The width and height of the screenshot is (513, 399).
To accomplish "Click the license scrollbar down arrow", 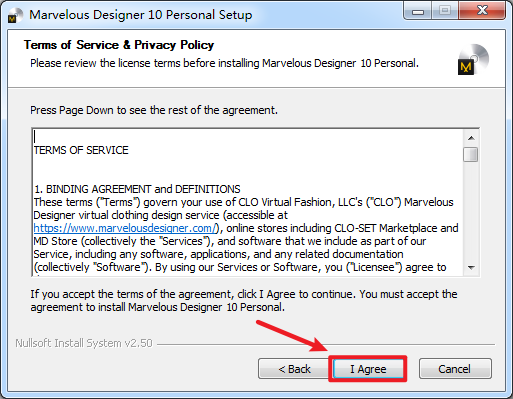I will (x=471, y=268).
